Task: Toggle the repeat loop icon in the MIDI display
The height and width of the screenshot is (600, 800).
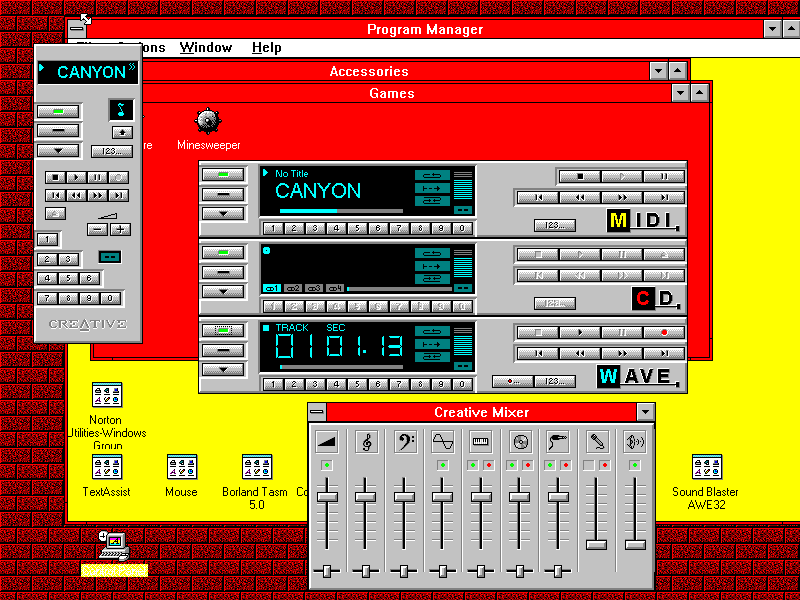Action: (432, 176)
